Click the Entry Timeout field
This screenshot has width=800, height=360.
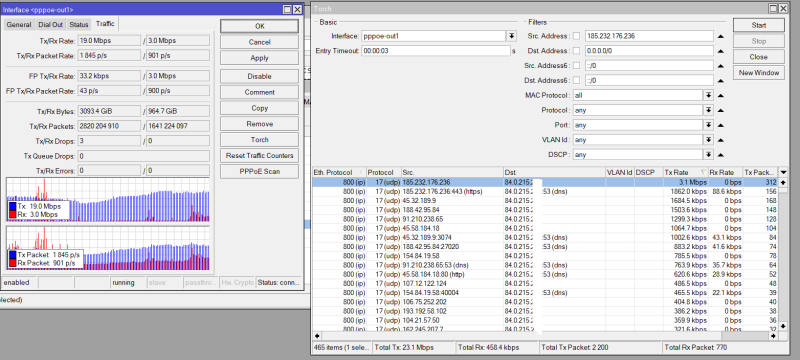435,51
